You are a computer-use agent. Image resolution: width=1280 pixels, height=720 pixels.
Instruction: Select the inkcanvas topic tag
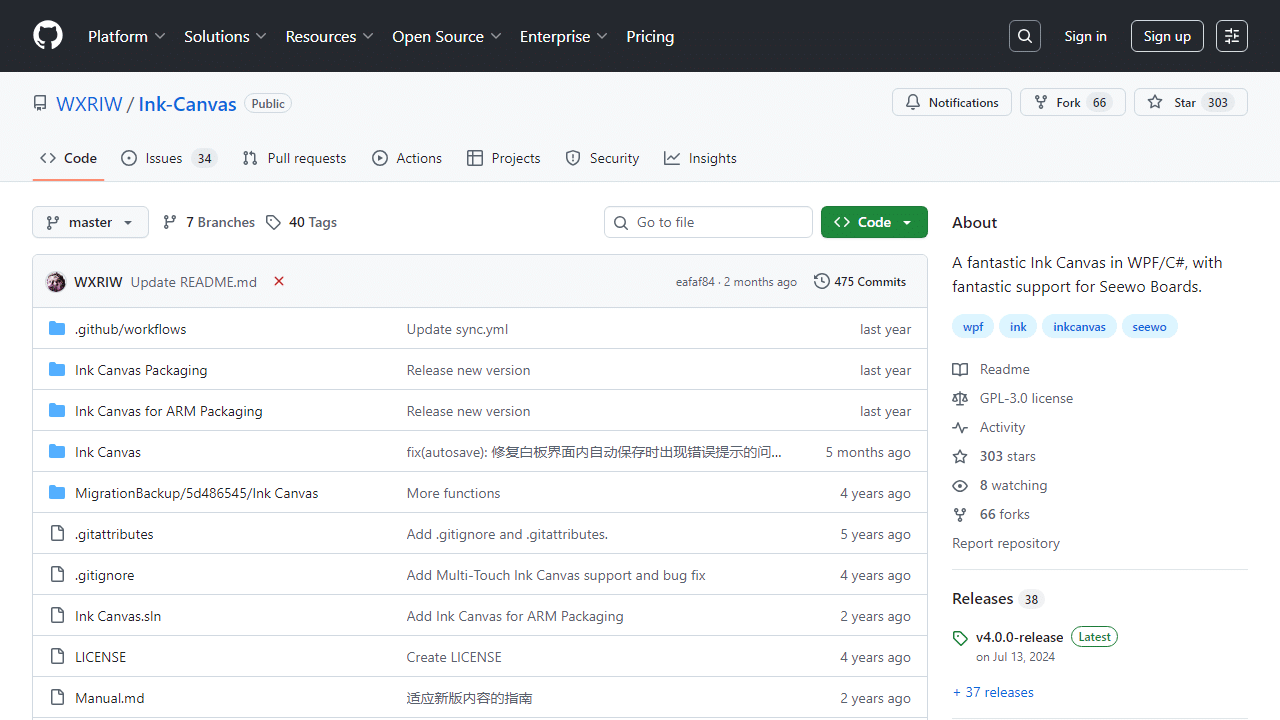point(1079,327)
